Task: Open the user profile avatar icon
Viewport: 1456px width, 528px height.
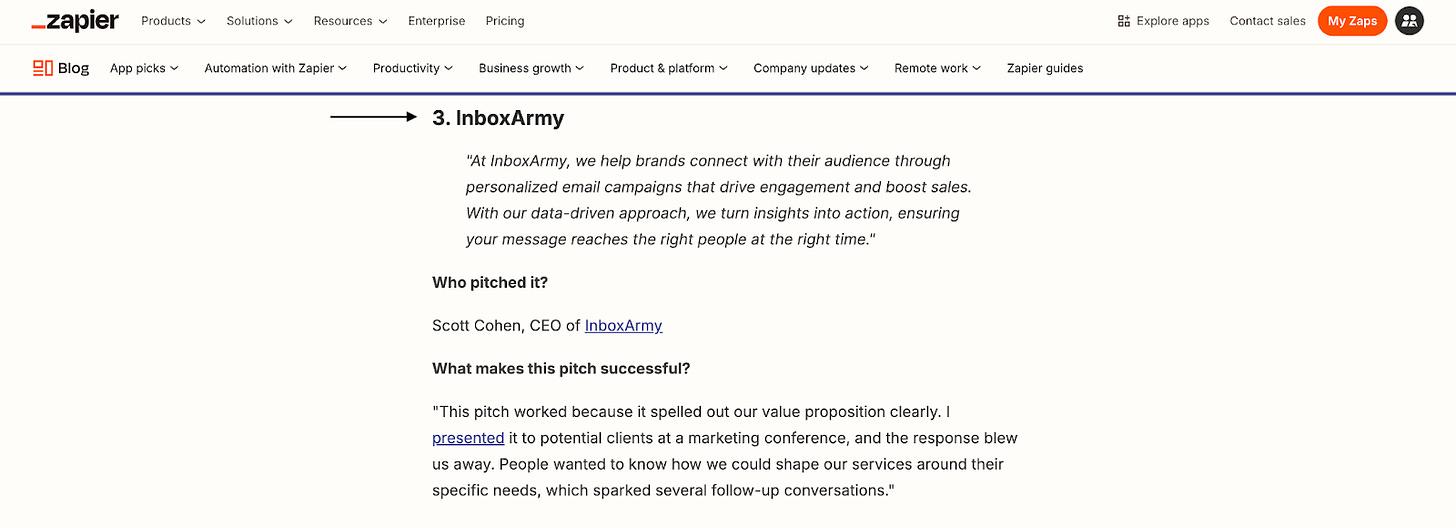Action: (x=1409, y=21)
